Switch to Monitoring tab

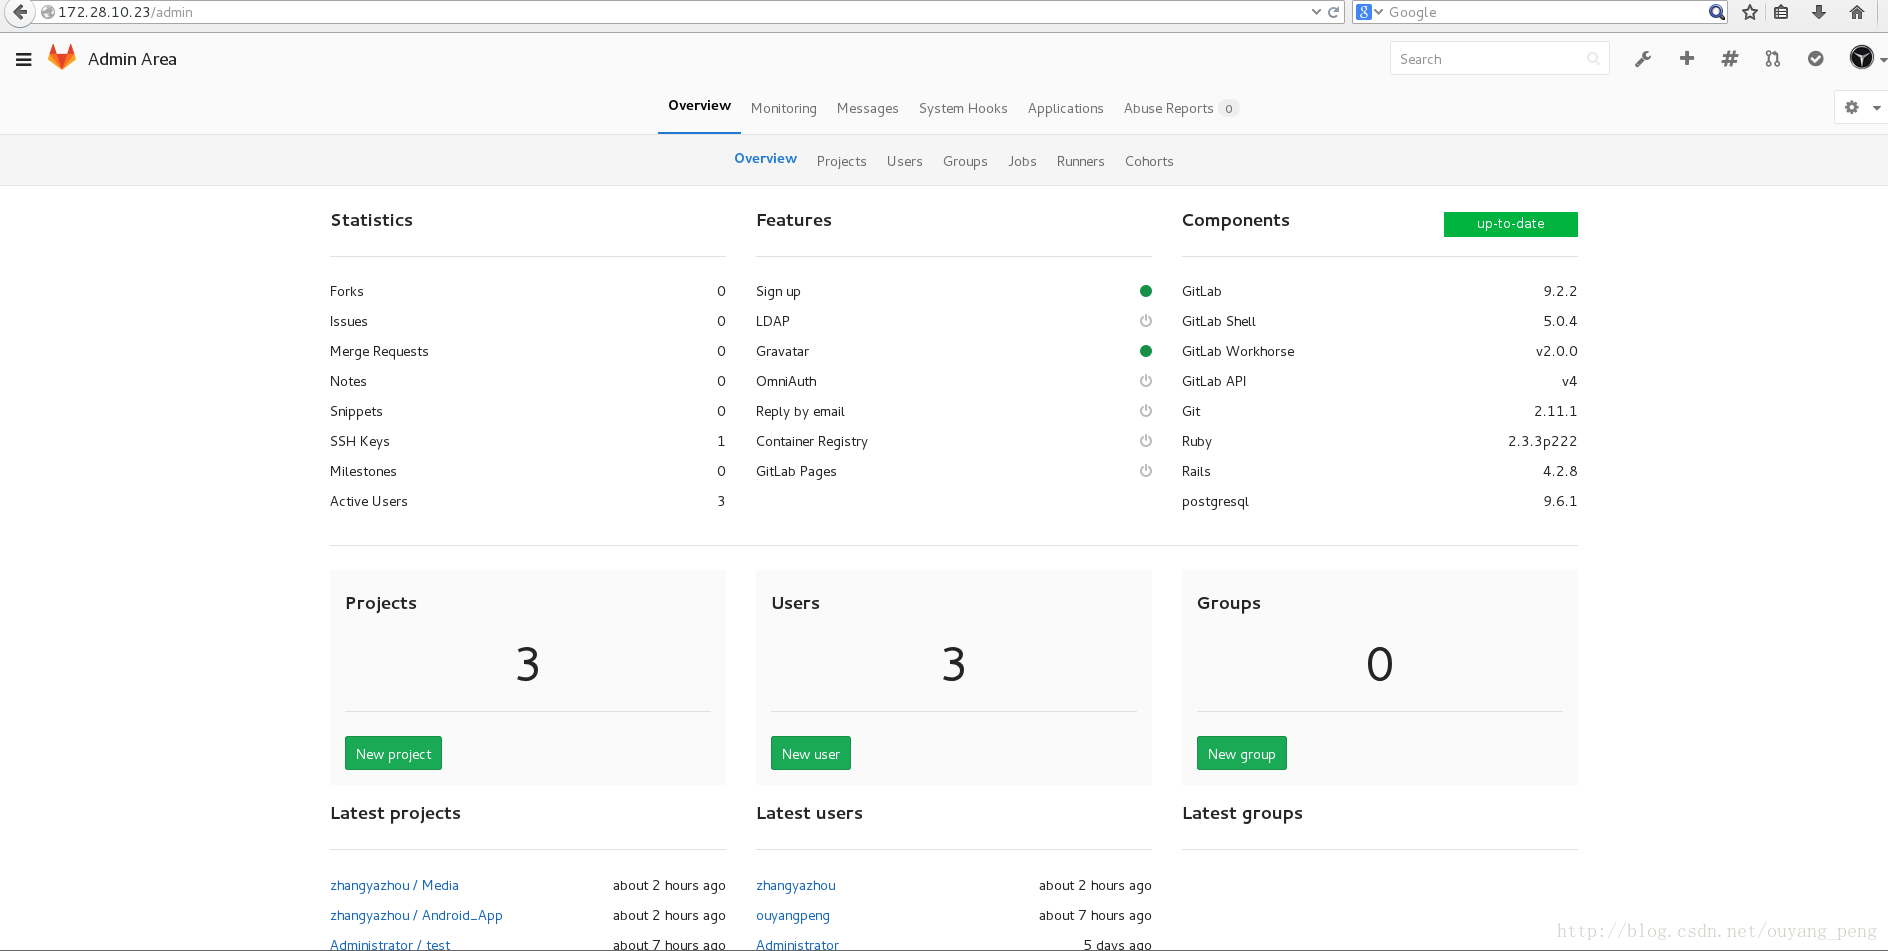[x=784, y=108]
